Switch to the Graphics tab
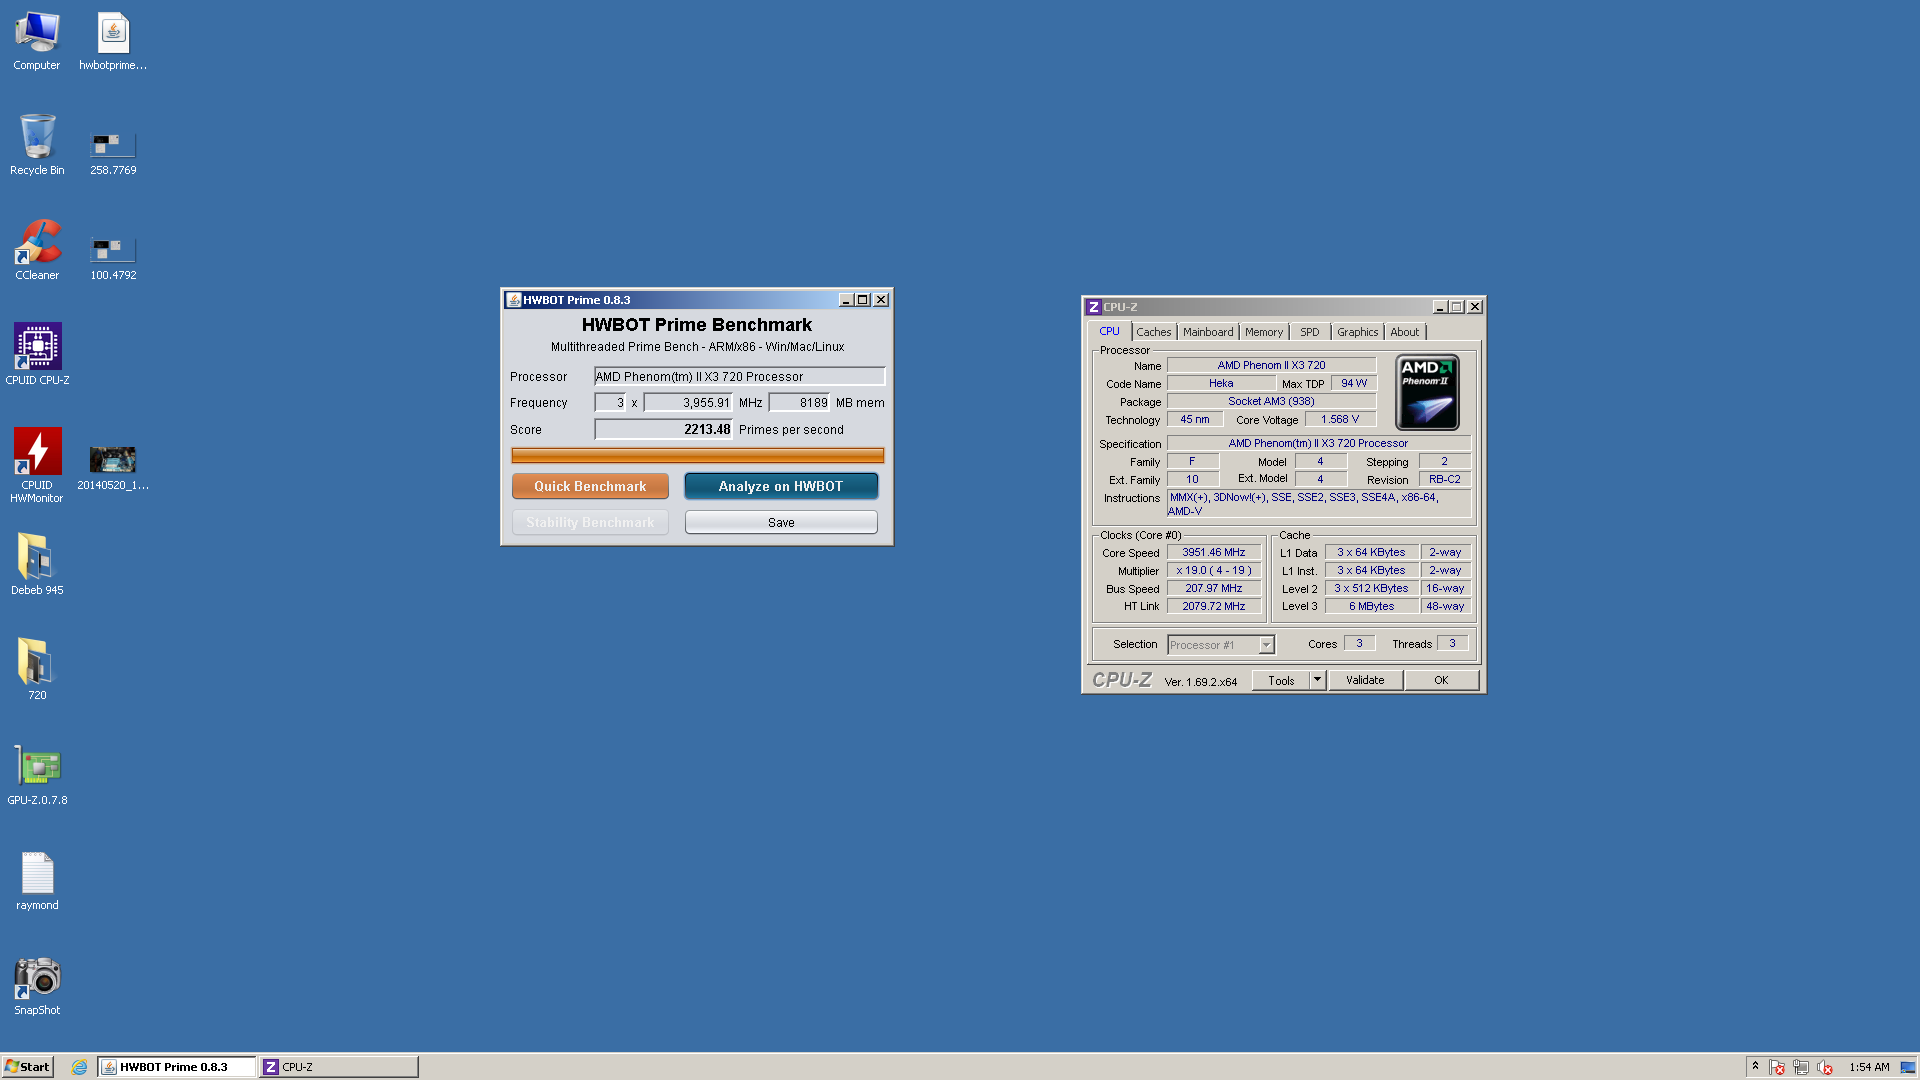This screenshot has width=1920, height=1080. pos(1357,332)
